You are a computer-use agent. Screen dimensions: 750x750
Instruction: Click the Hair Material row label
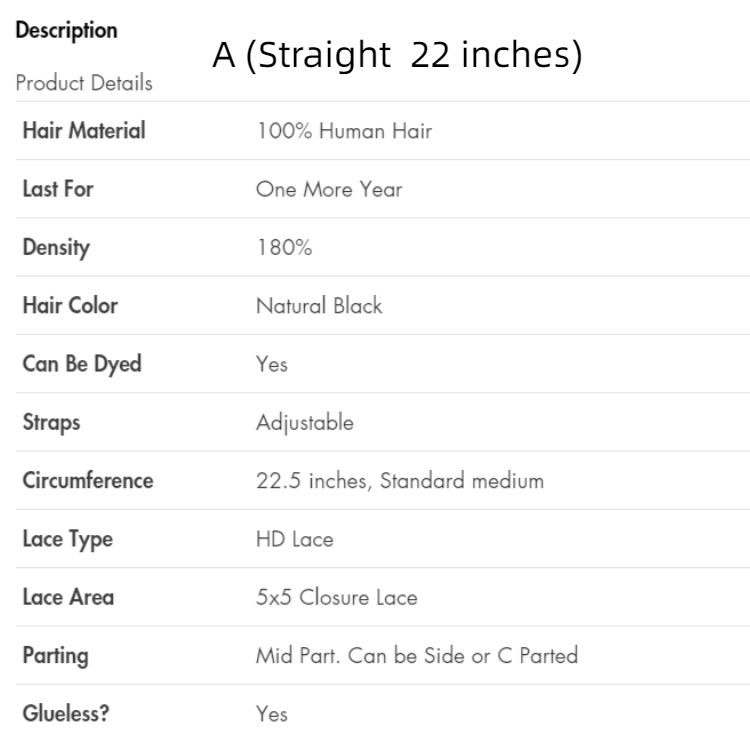[x=84, y=130]
